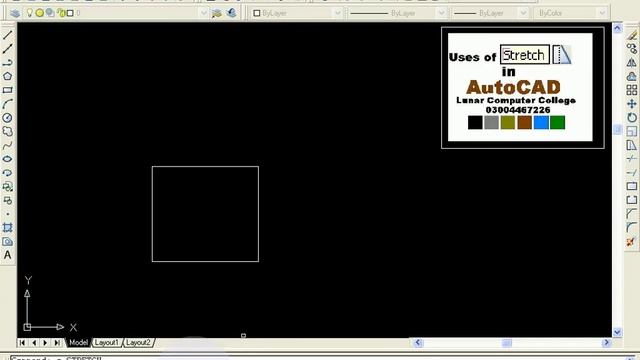This screenshot has width=640, height=360.
Task: Select the Break at Point tool
Action: click(631, 187)
